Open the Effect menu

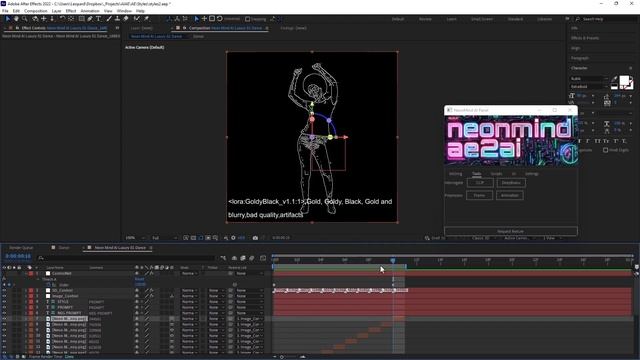point(71,11)
